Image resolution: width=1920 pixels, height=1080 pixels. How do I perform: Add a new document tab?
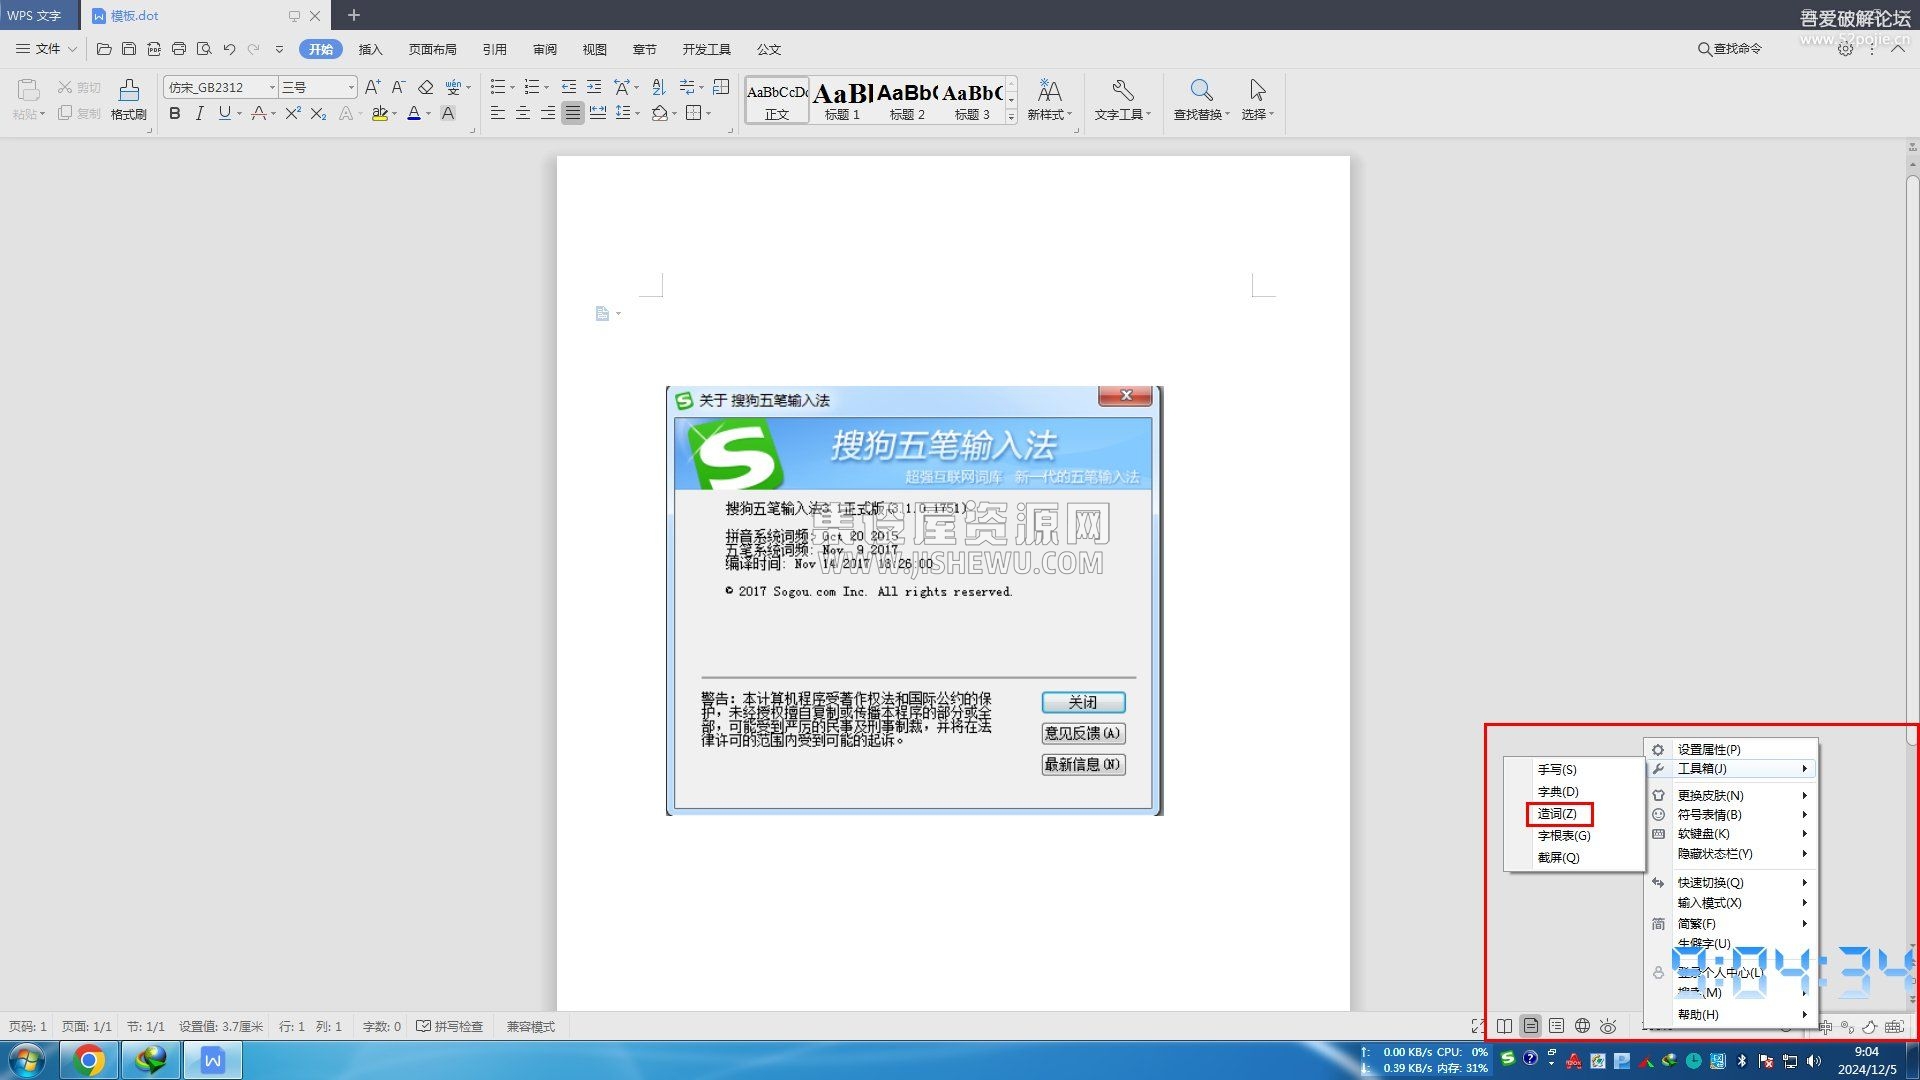353,15
